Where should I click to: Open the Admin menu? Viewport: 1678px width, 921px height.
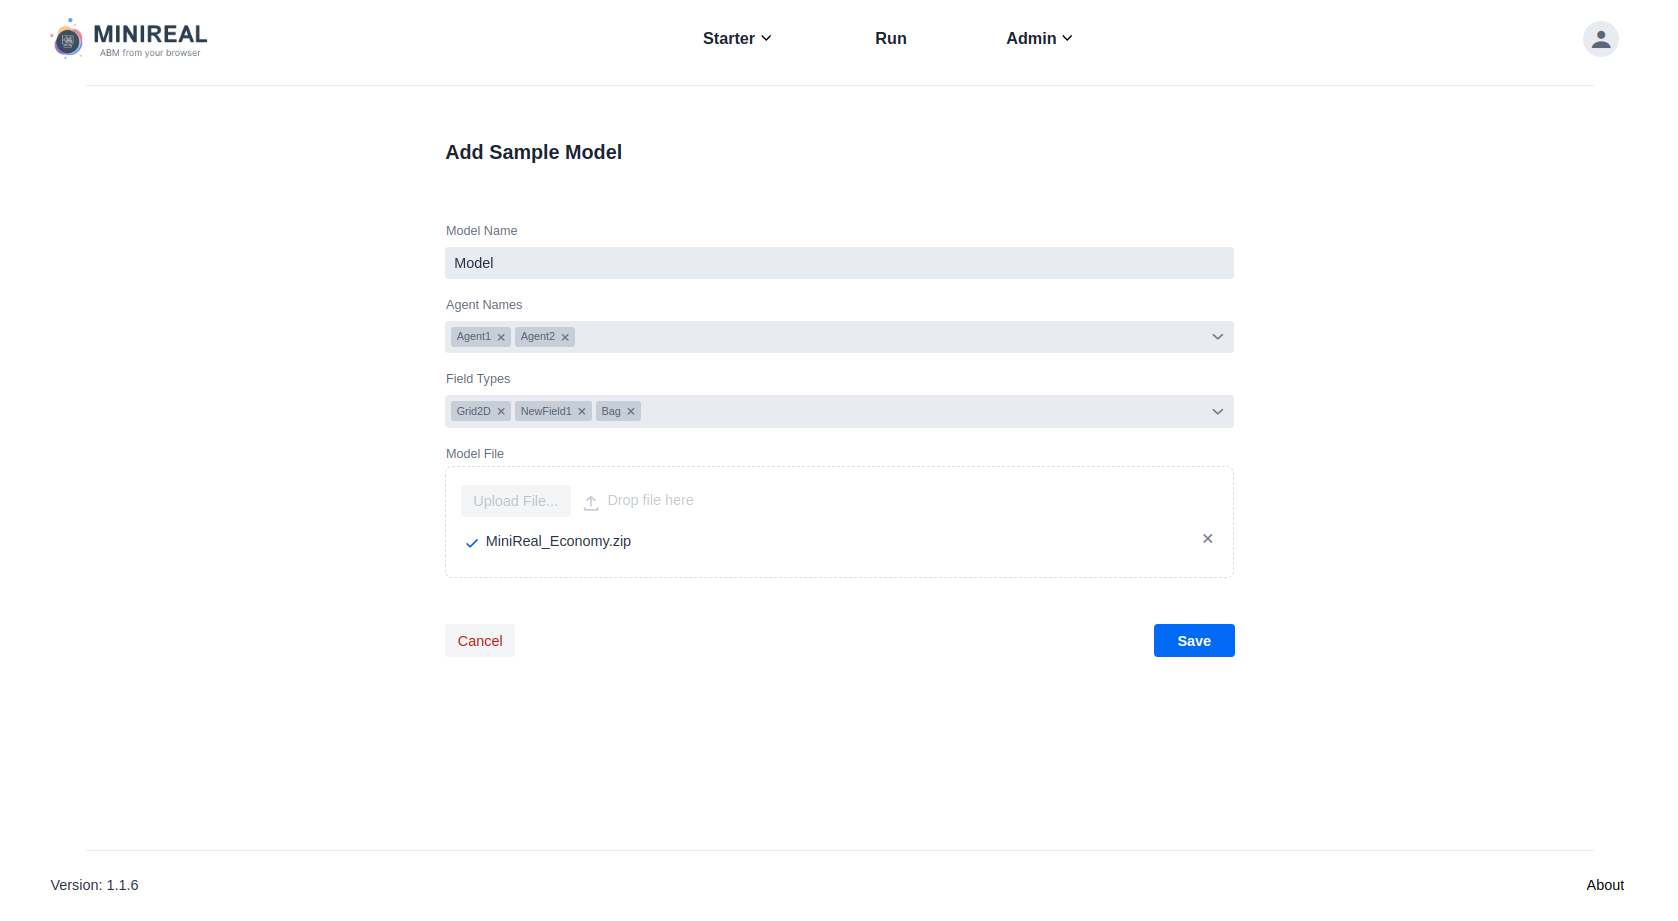click(x=1039, y=38)
